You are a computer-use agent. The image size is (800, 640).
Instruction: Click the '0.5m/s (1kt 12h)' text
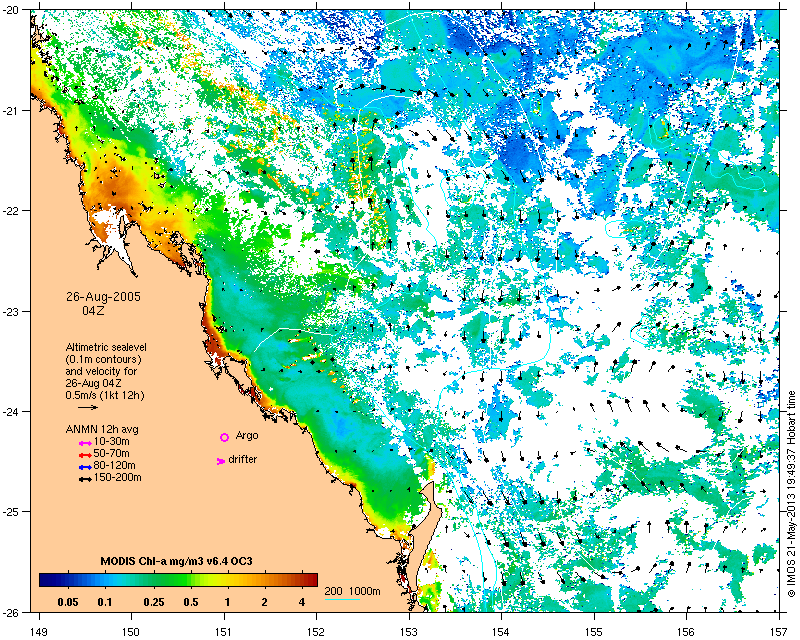point(105,396)
